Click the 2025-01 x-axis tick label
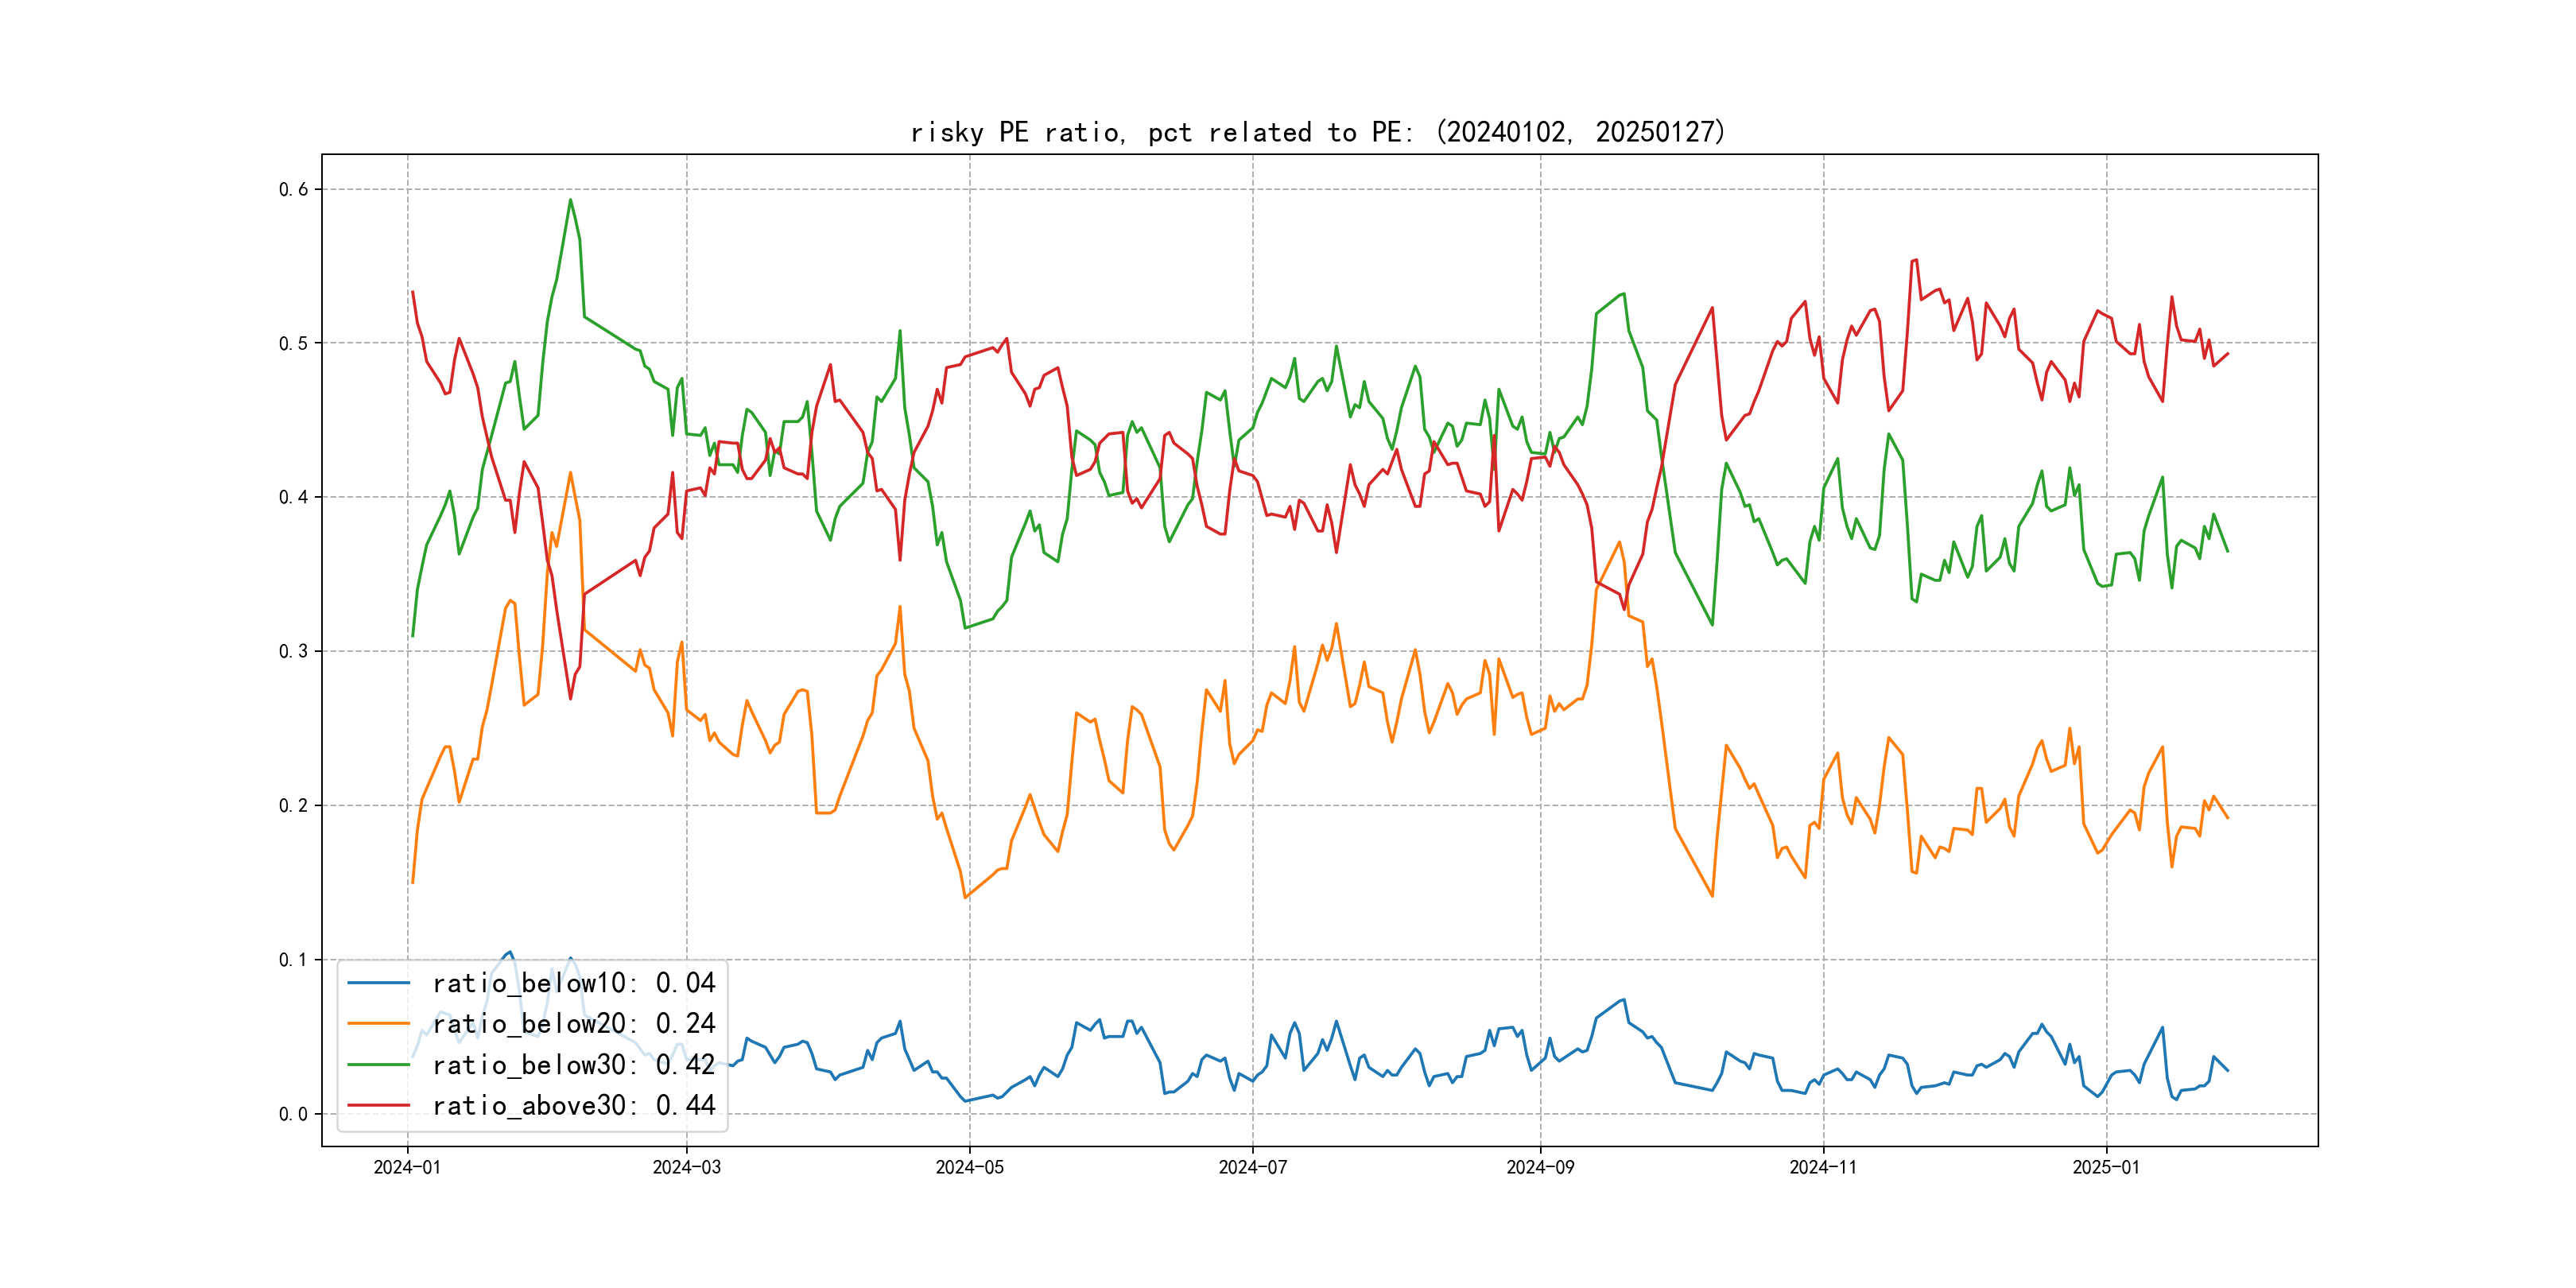The image size is (2576, 1288). pos(2106,1167)
